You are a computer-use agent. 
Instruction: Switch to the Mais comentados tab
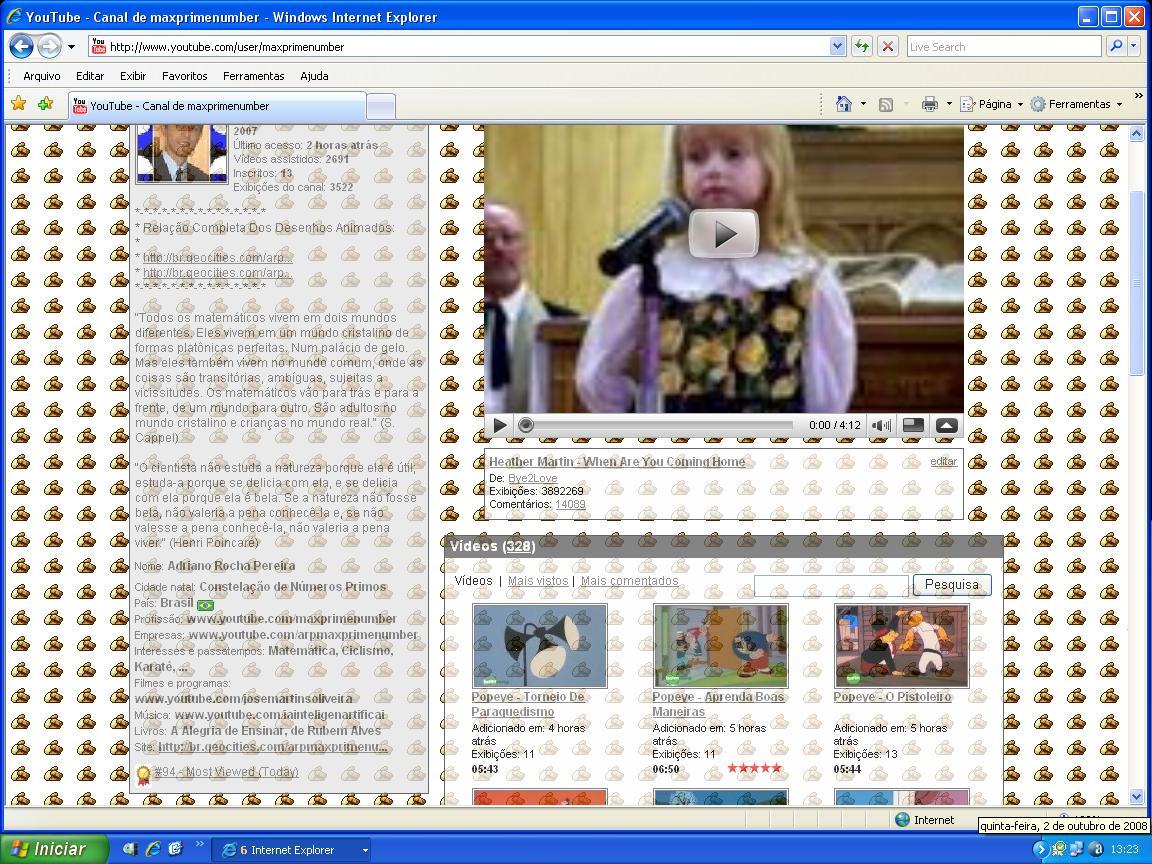pyautogui.click(x=630, y=580)
